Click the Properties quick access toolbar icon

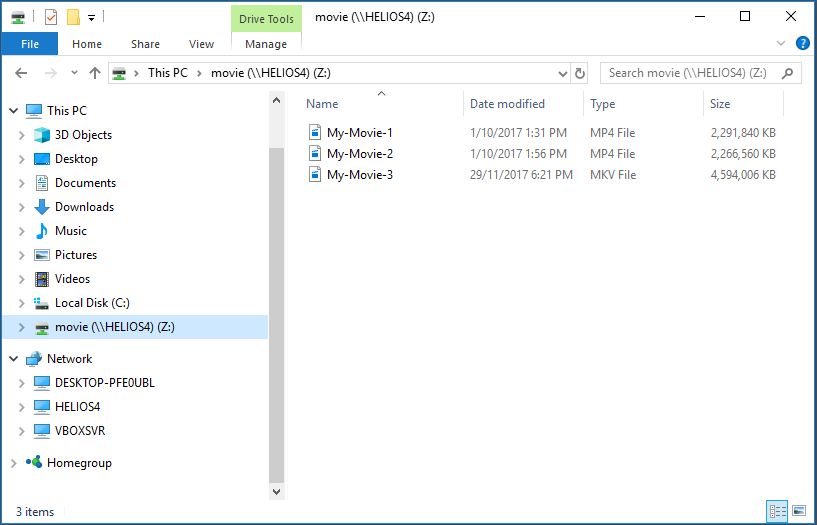click(51, 17)
